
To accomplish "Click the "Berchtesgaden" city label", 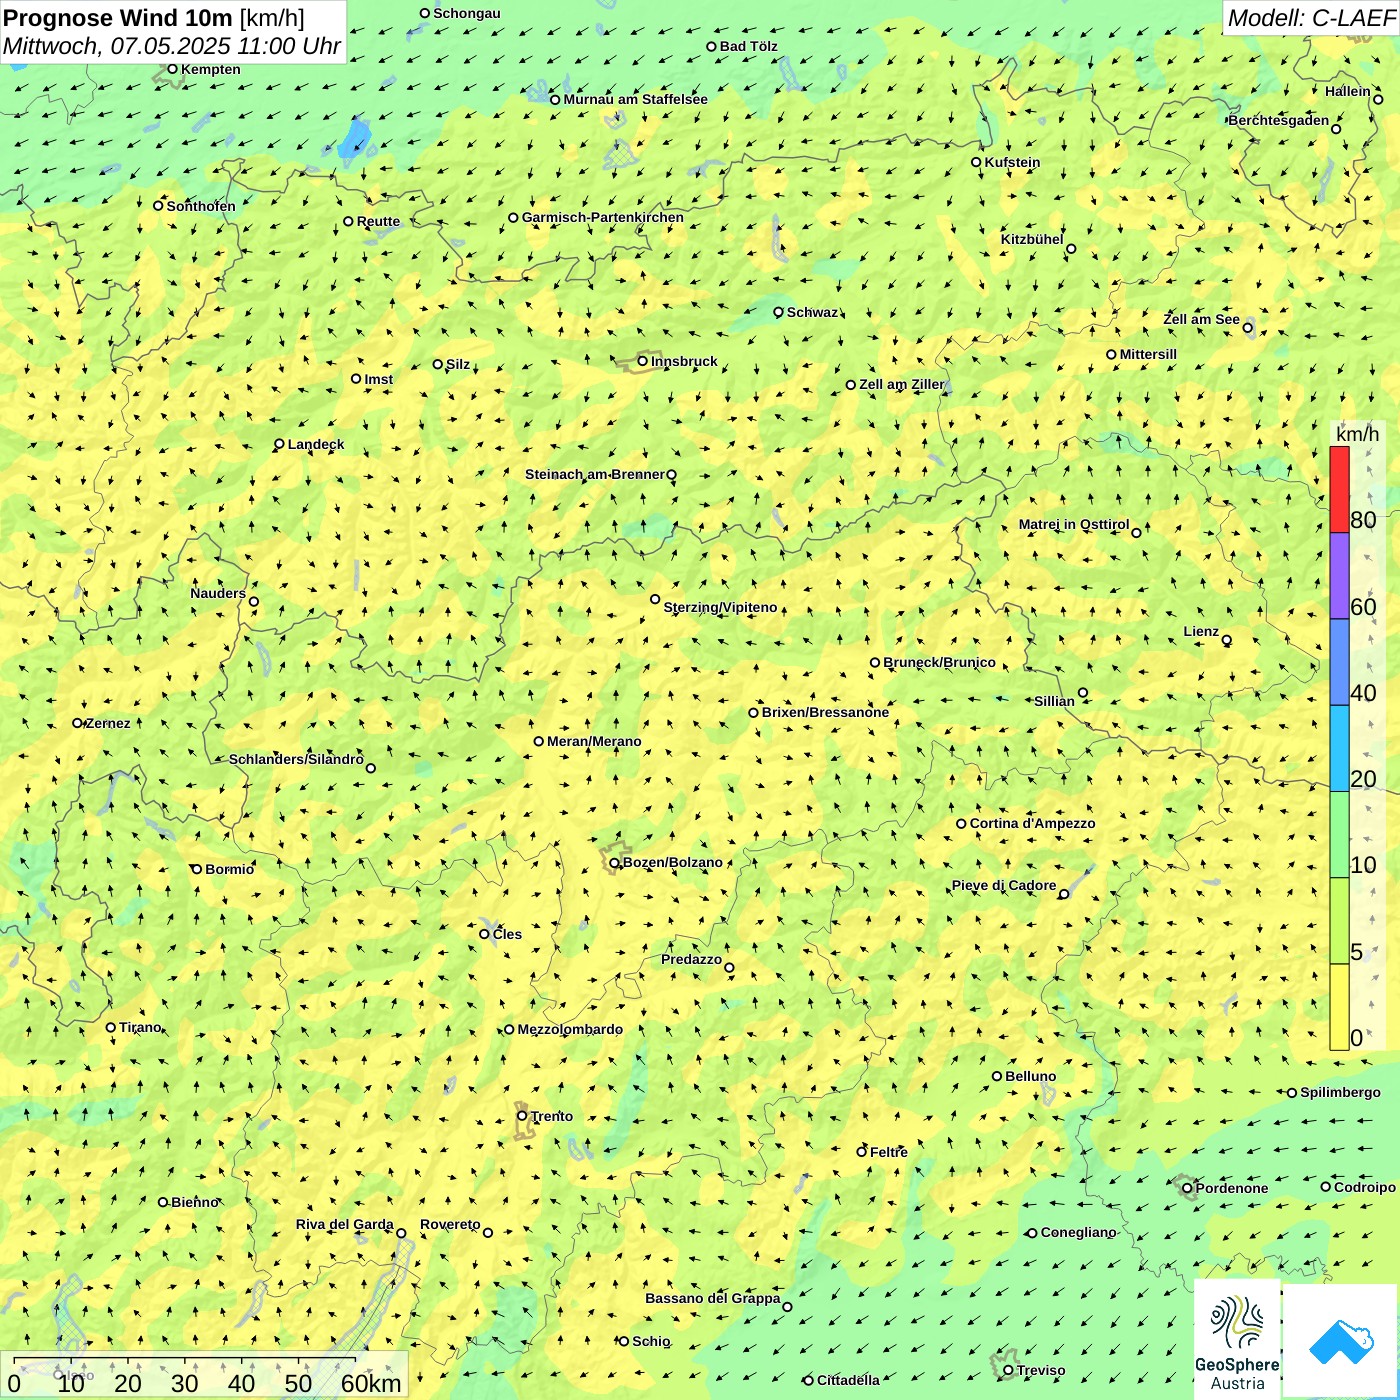I will pyautogui.click(x=1279, y=120).
